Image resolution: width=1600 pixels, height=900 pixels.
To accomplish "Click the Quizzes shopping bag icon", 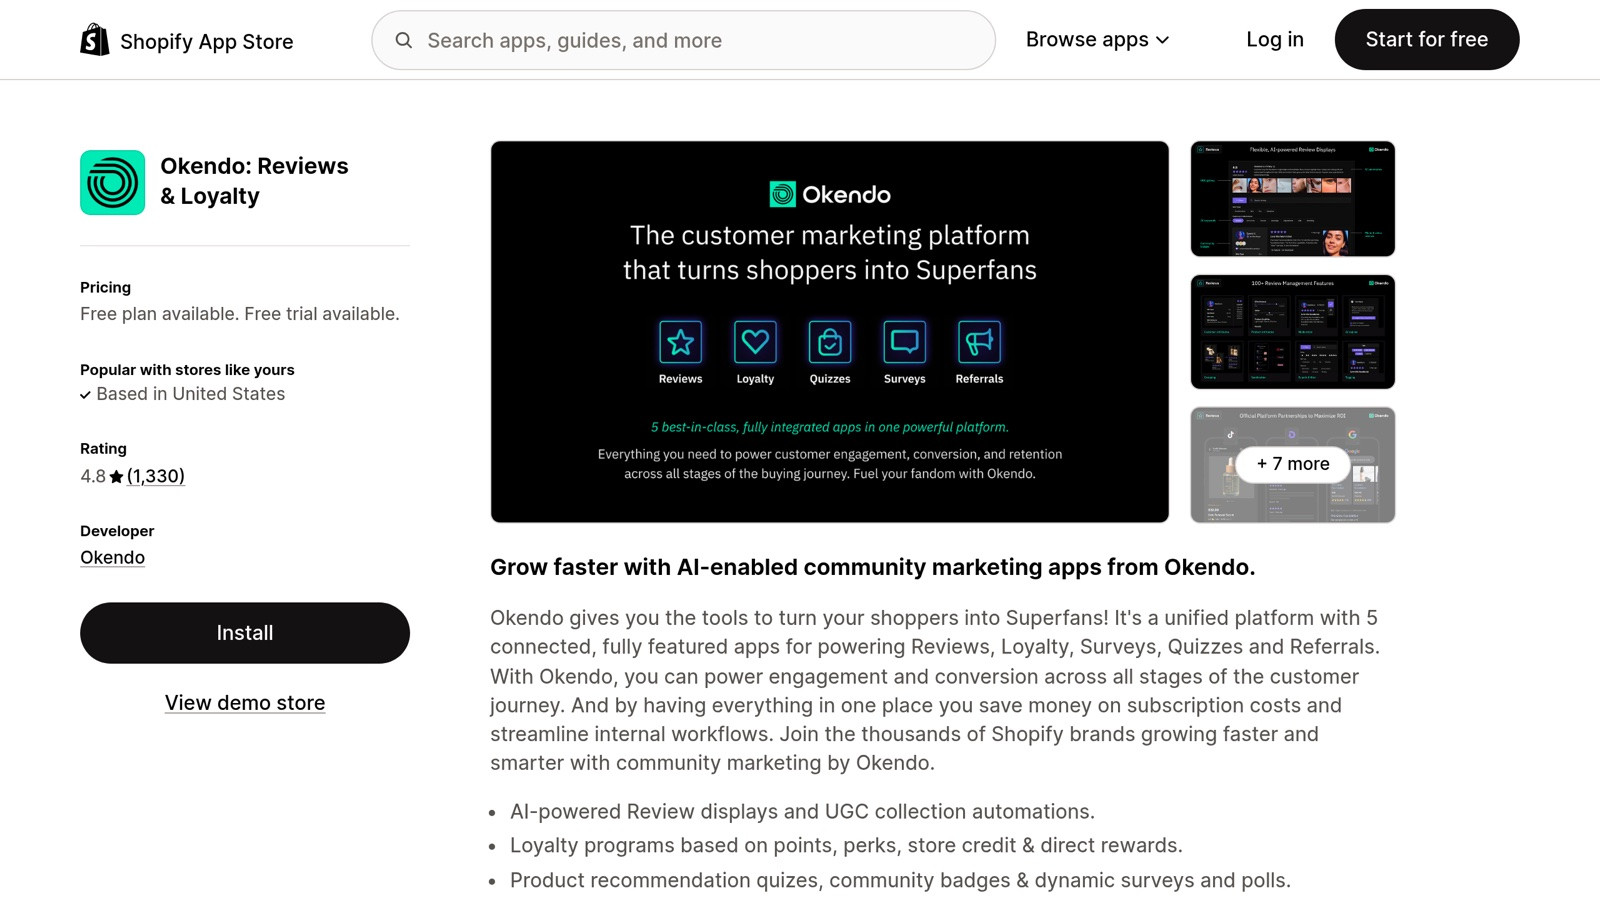I will coord(829,344).
